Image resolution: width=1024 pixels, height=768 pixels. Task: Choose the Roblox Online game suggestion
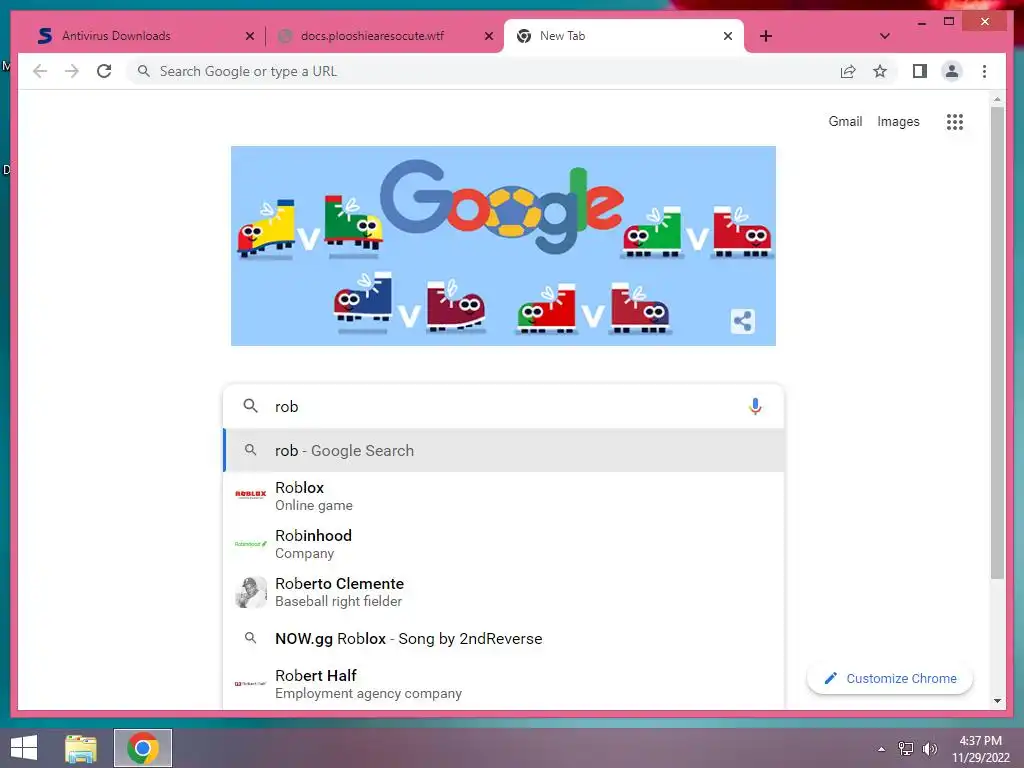tap(504, 496)
